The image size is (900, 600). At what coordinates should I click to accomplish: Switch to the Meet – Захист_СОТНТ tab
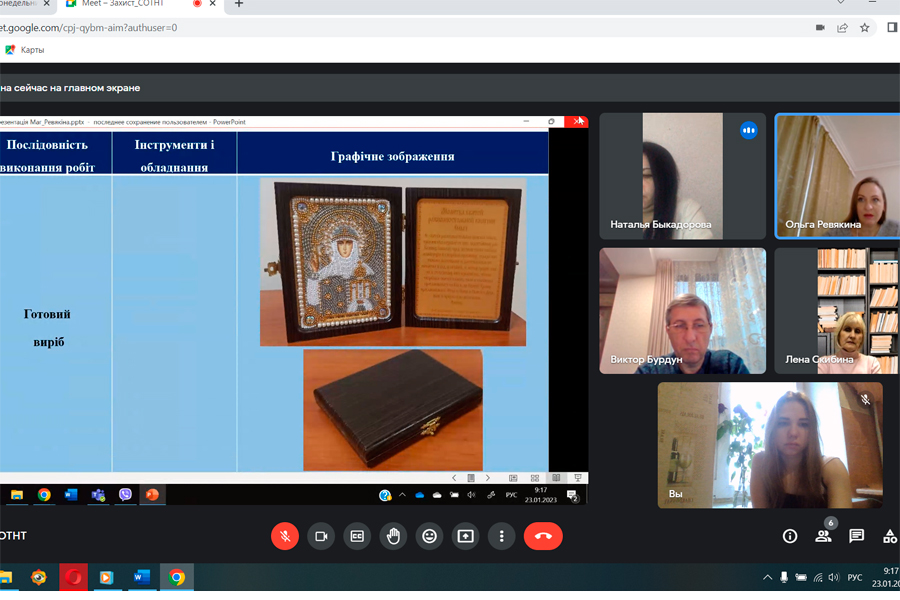point(131,3)
